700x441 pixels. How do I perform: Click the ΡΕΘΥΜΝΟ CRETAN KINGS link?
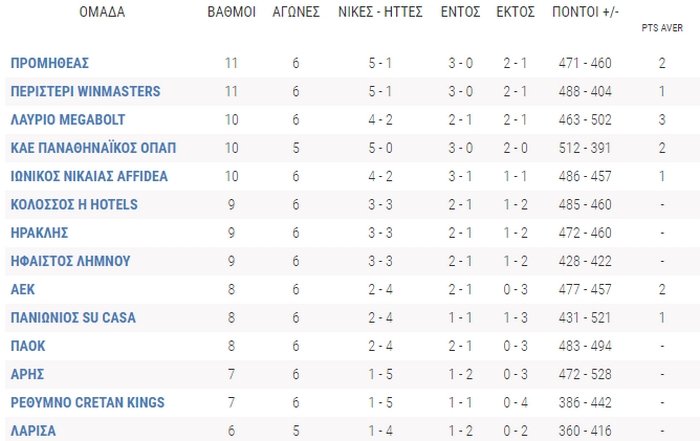[x=88, y=402]
